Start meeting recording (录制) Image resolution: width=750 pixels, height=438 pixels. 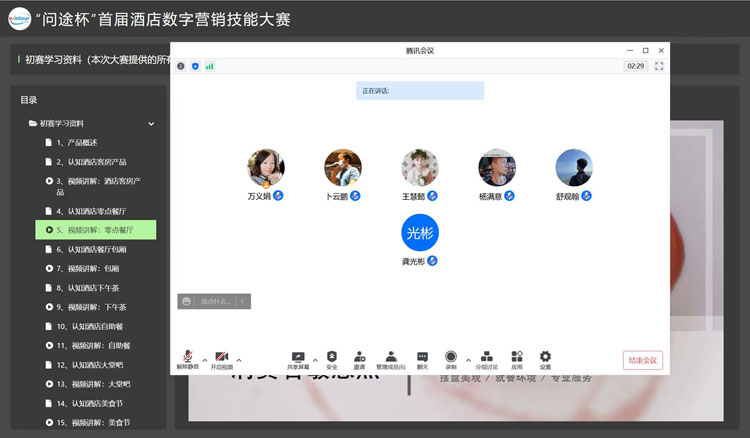coord(451,360)
